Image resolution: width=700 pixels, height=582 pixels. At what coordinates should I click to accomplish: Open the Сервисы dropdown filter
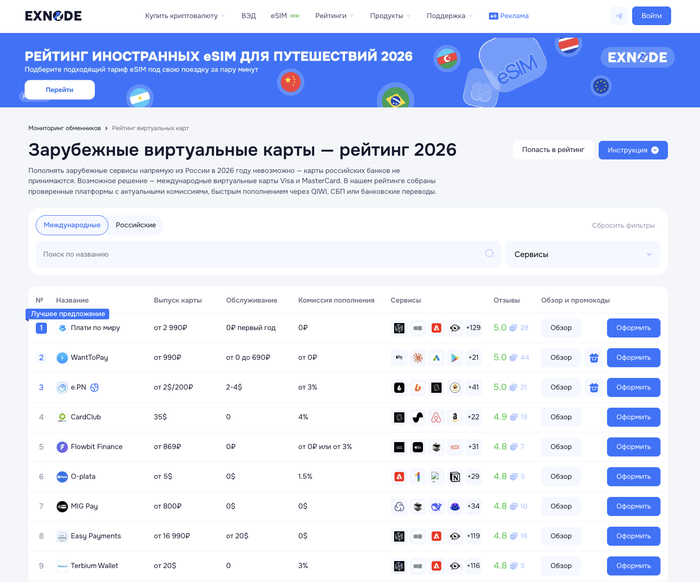[x=583, y=254]
